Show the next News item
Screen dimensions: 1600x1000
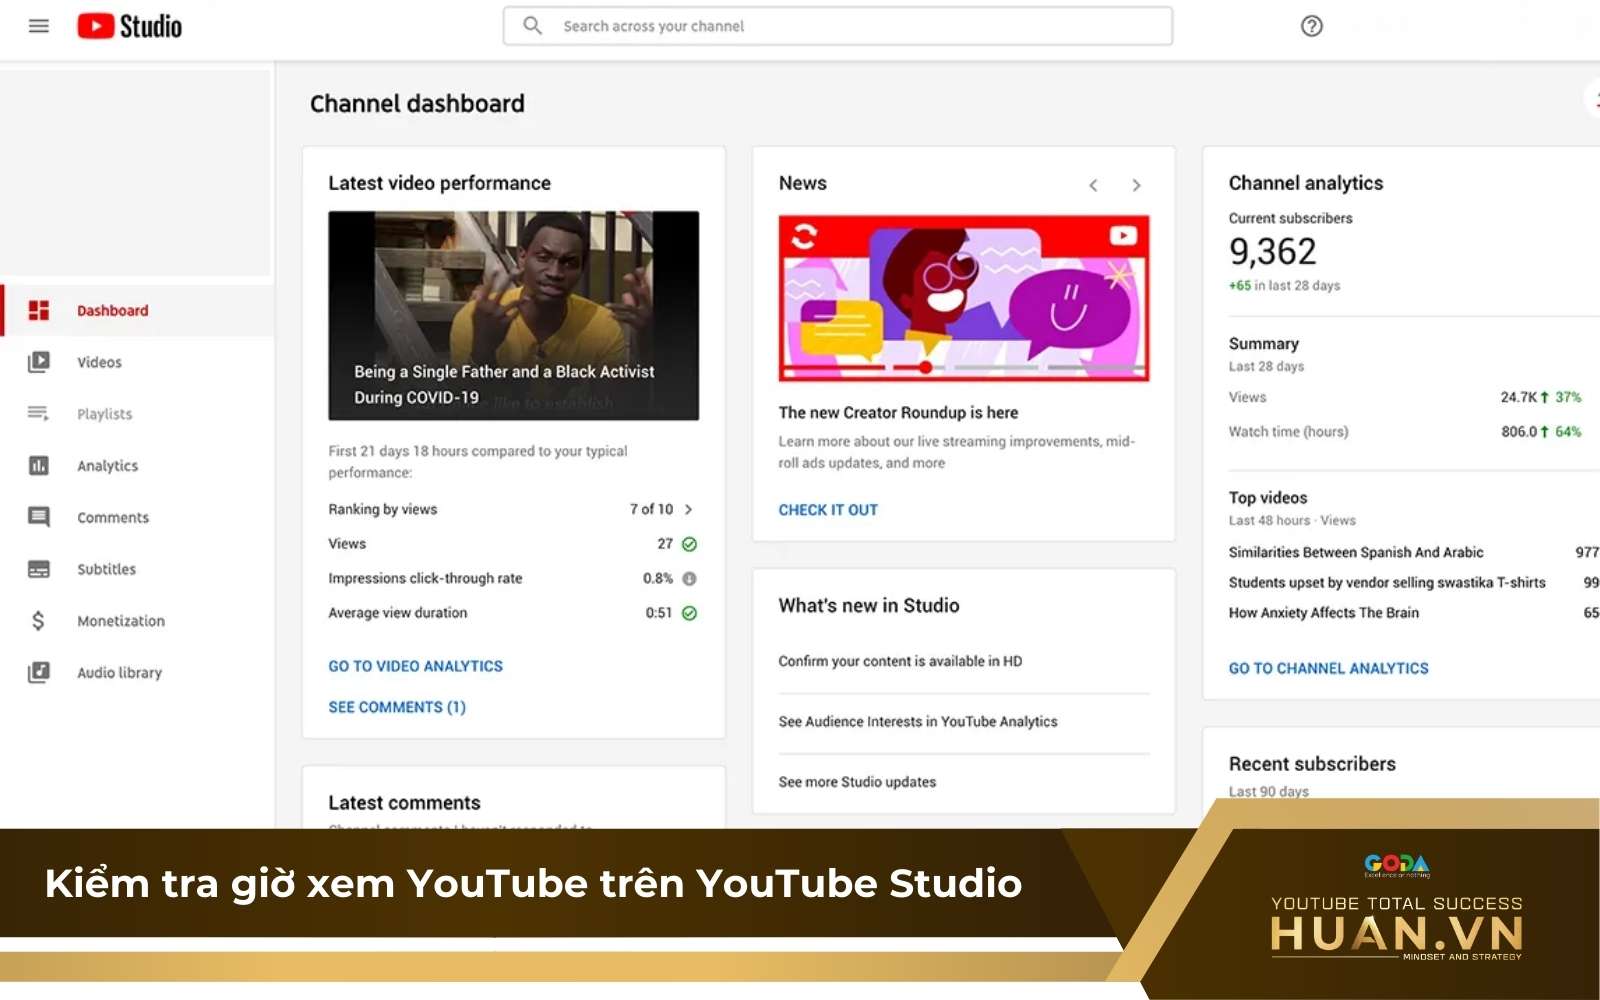pyautogui.click(x=1136, y=185)
